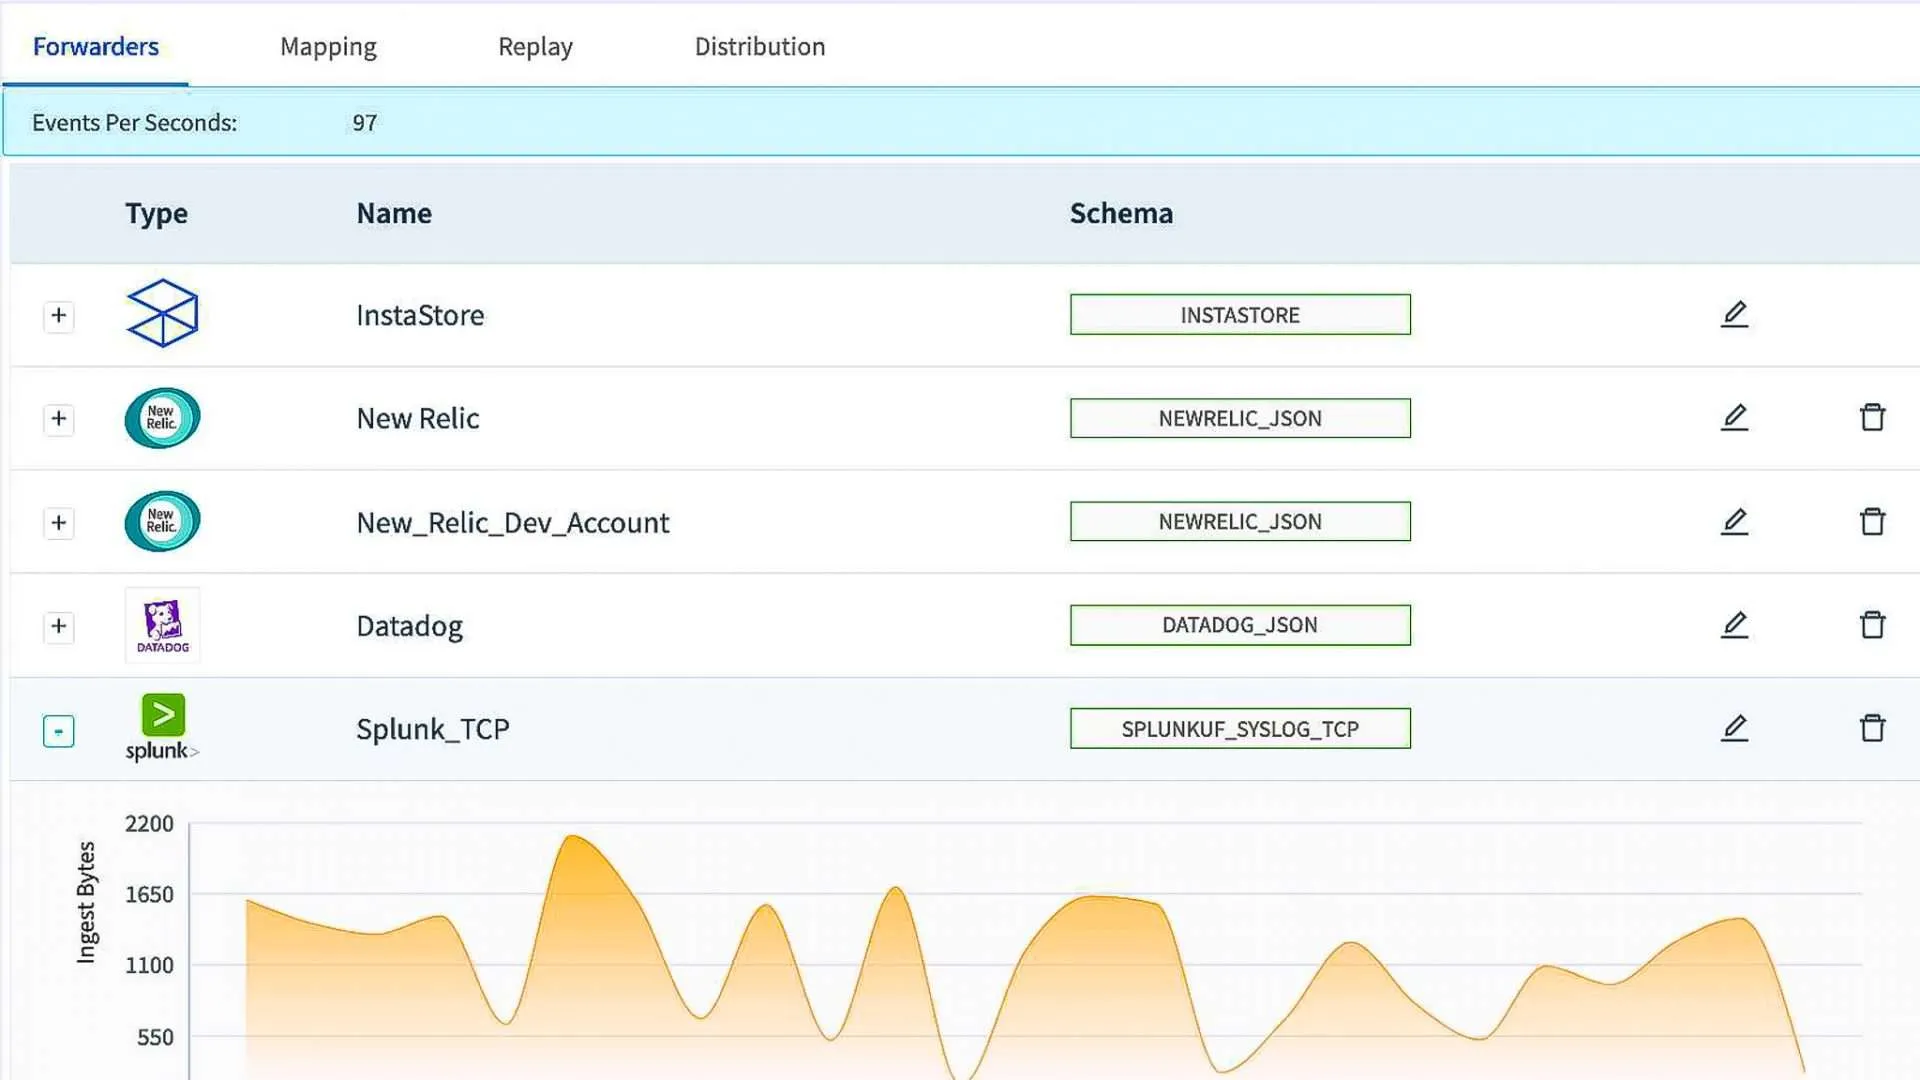Image resolution: width=1920 pixels, height=1080 pixels.
Task: Click the Datadog logo icon
Action: click(162, 625)
